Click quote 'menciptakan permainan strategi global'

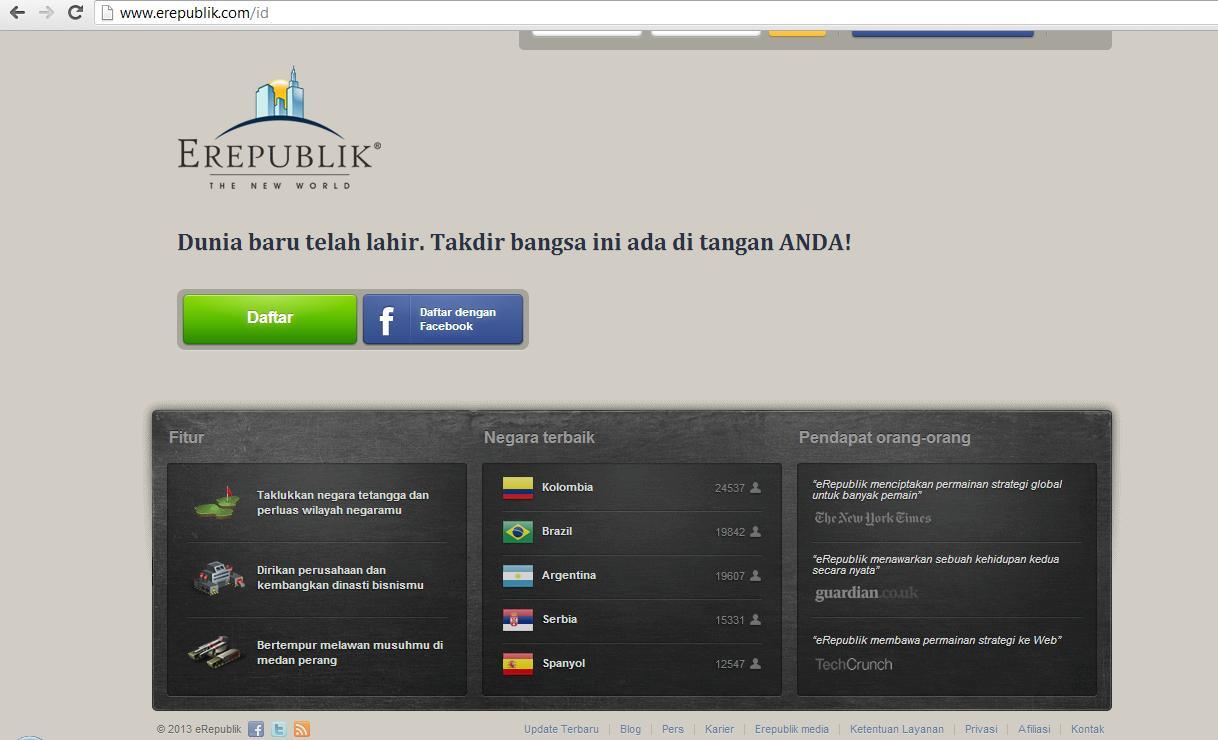(937, 489)
